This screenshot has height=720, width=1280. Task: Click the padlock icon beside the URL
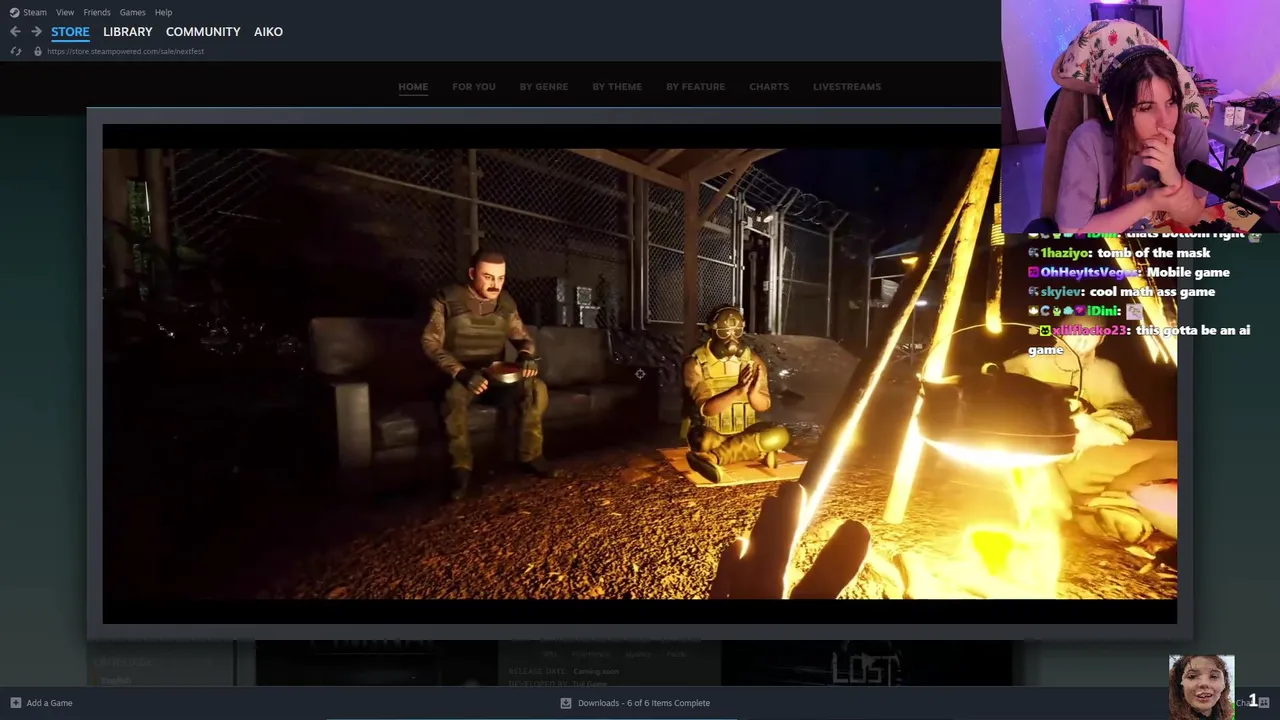[x=38, y=51]
